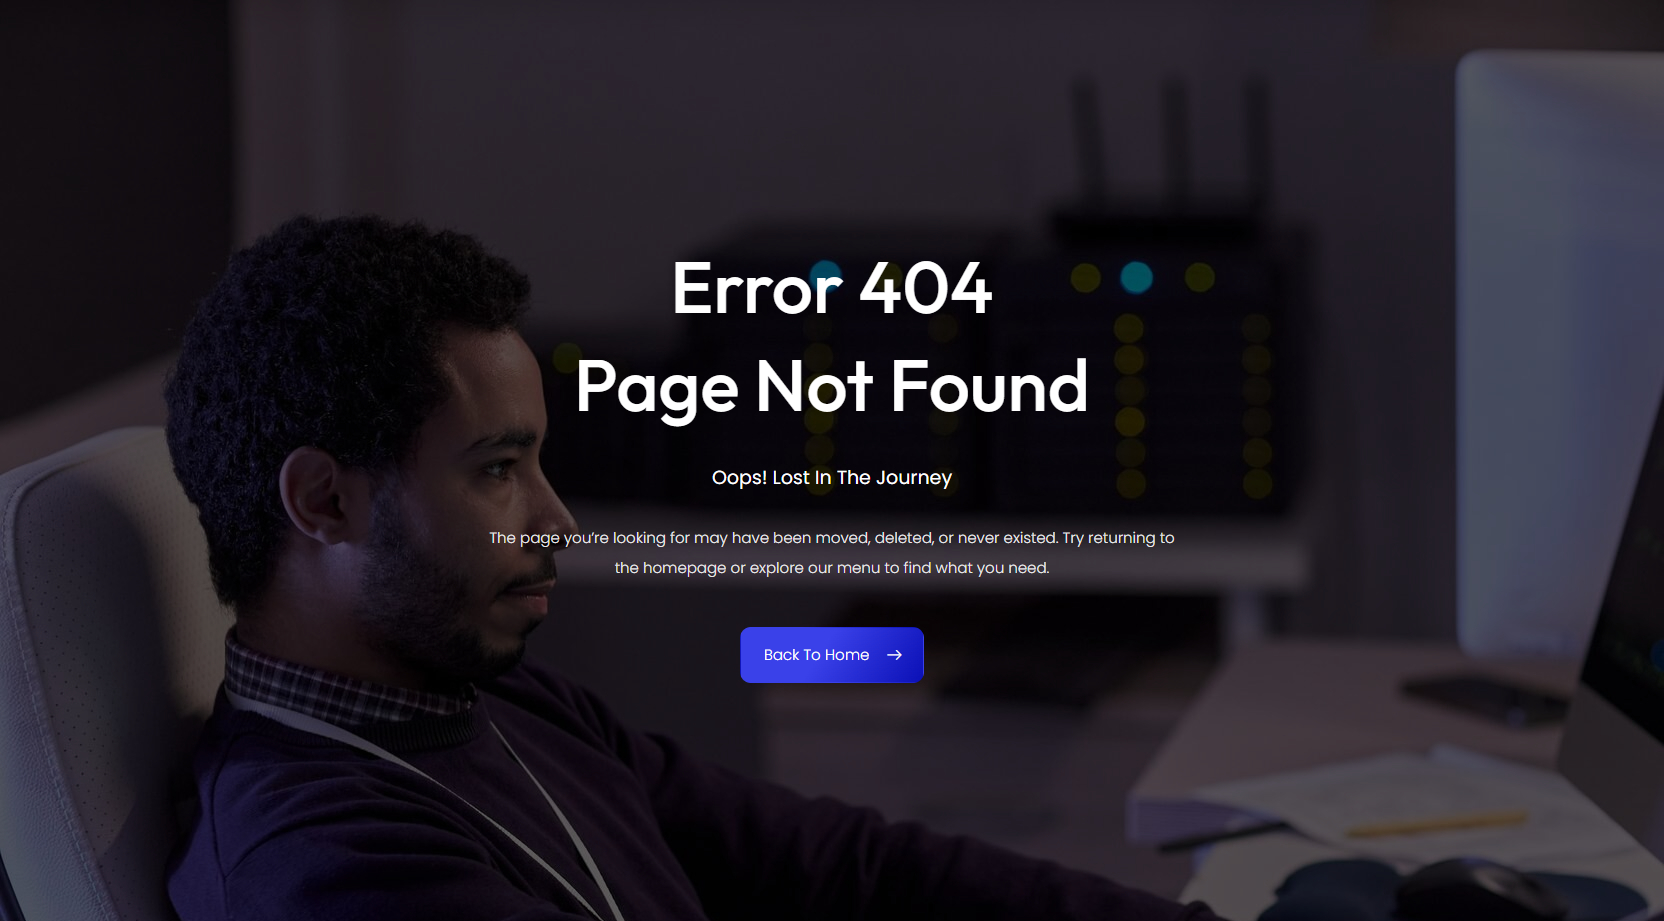Click the yellow light right of the teal light

tap(1199, 277)
